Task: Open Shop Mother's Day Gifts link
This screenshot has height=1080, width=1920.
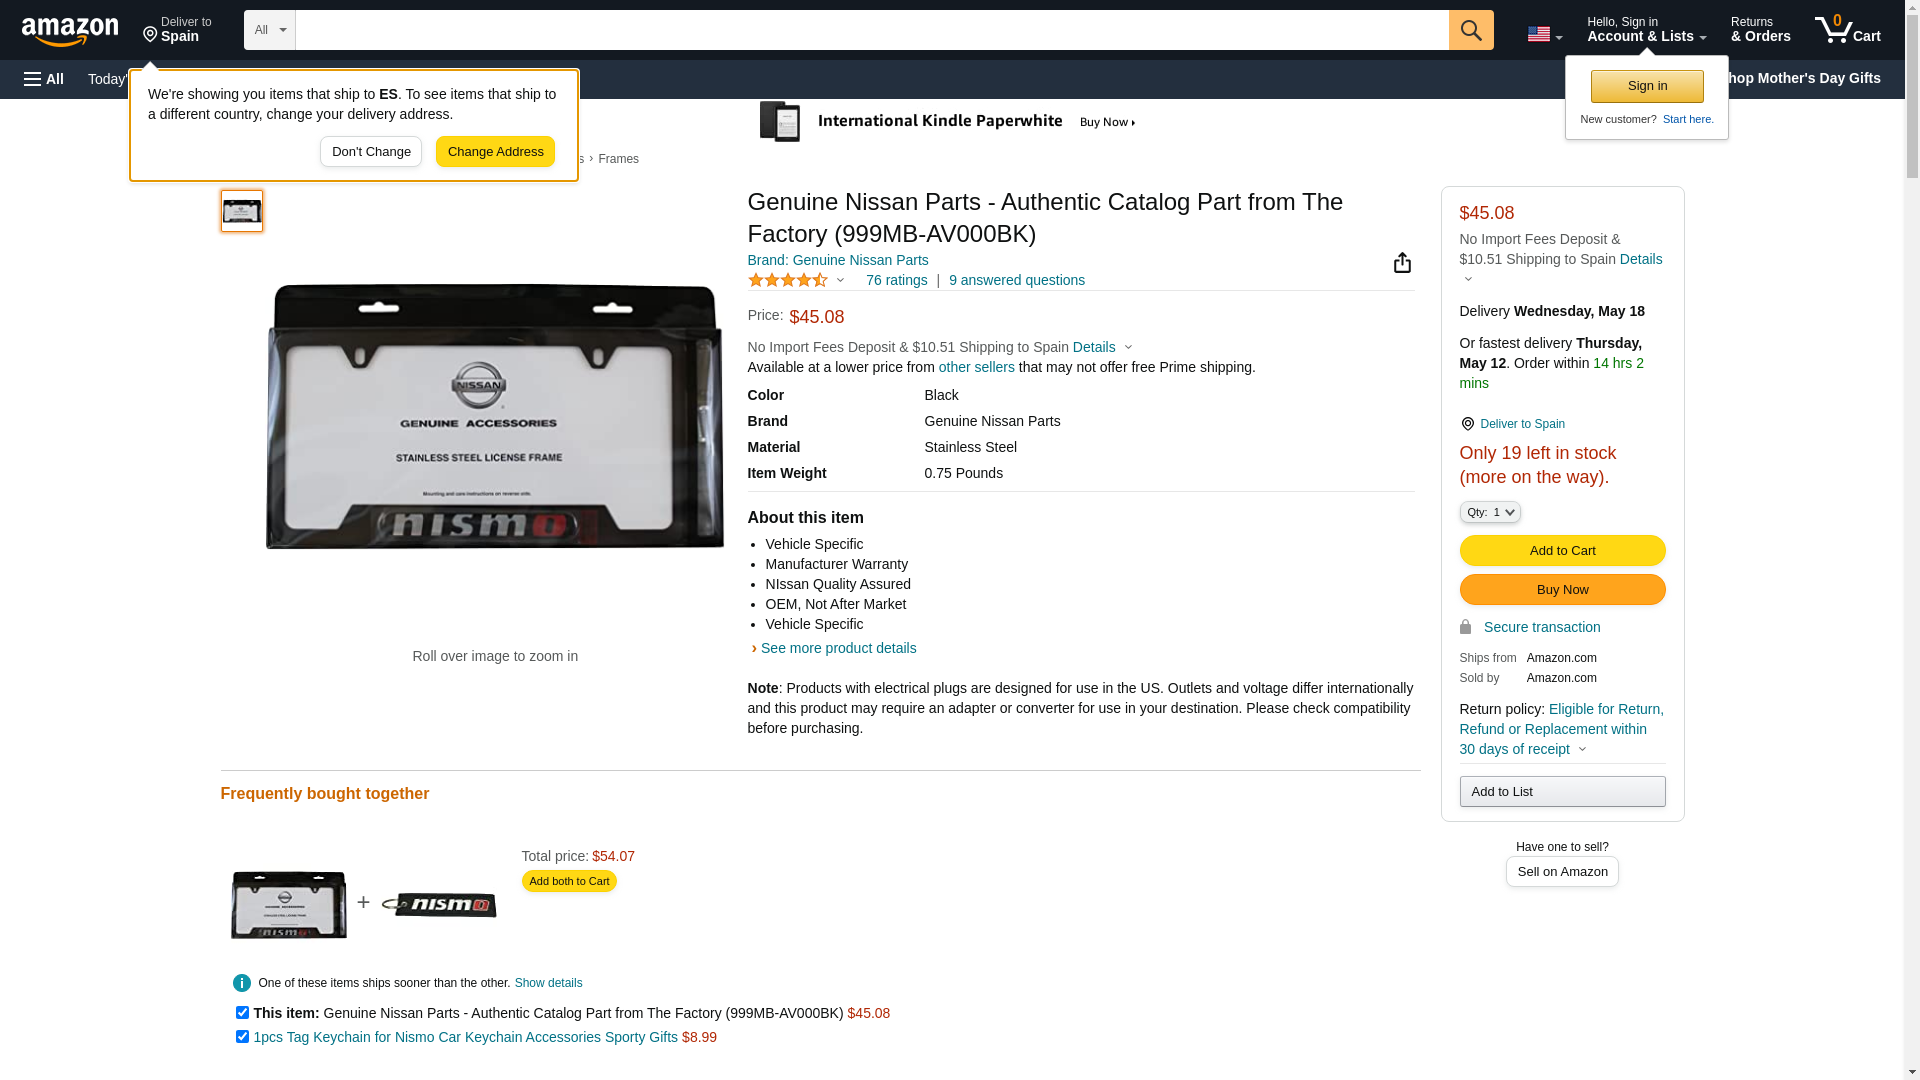Action: click(1806, 78)
